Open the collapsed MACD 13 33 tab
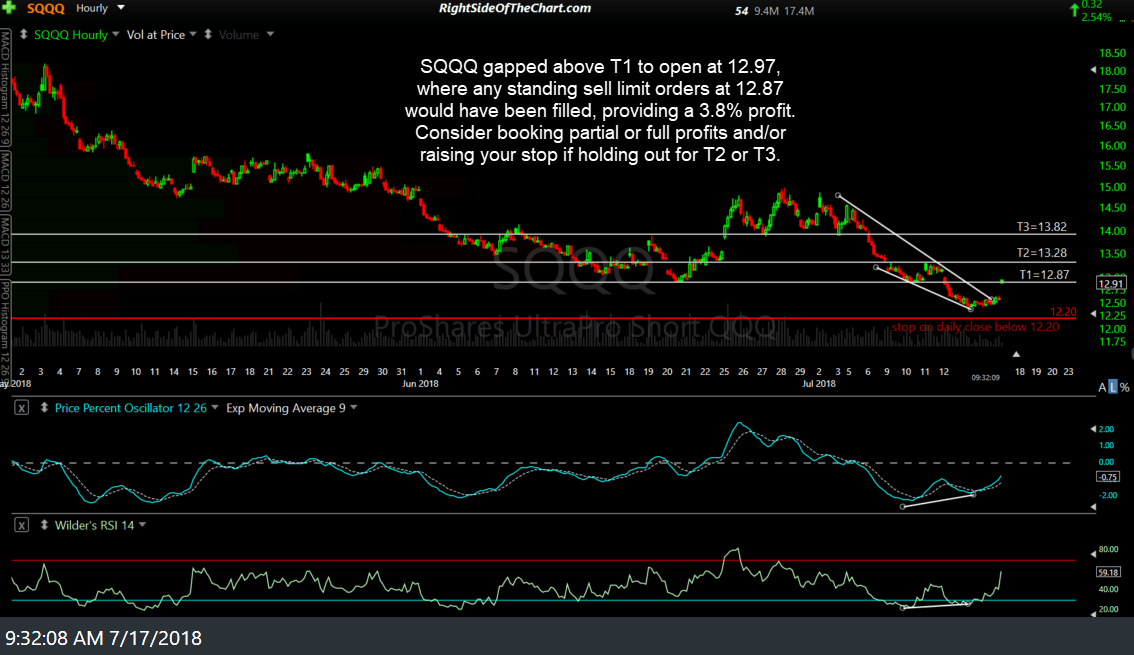This screenshot has height=655, width=1134. 5,245
